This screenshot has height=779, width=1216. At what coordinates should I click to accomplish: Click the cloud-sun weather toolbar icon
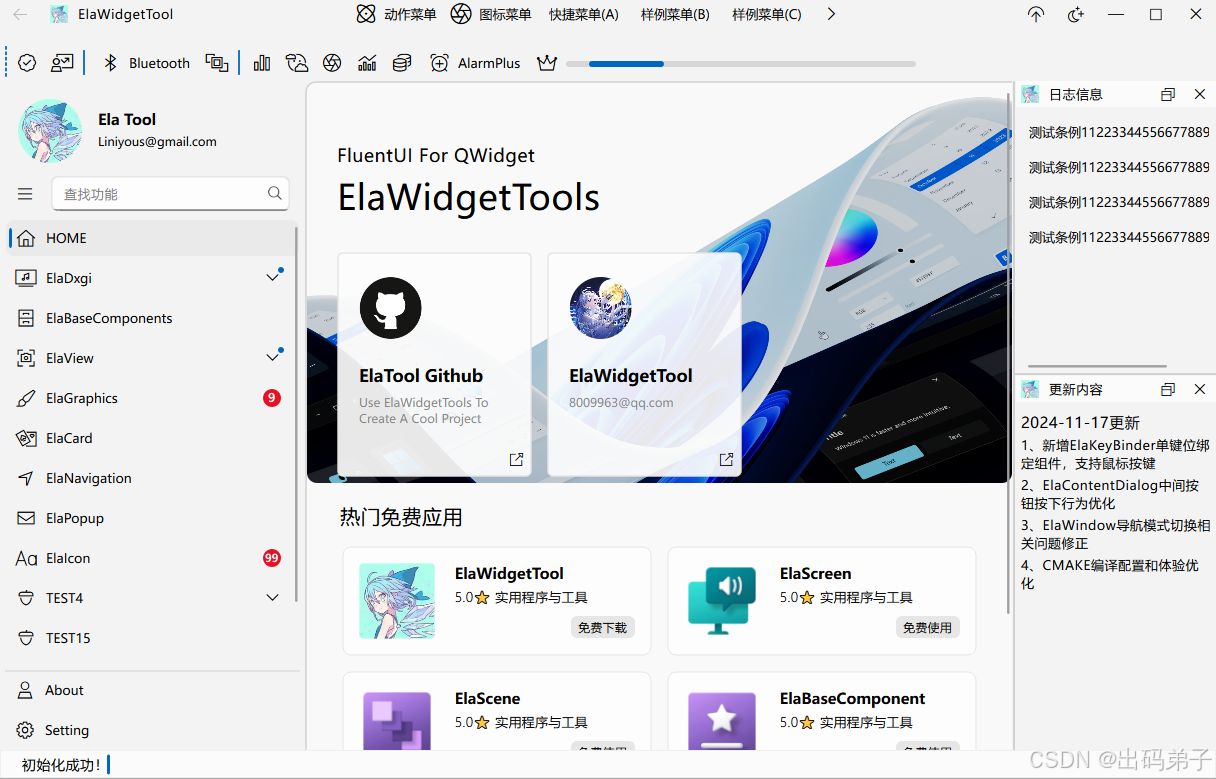pos(297,63)
